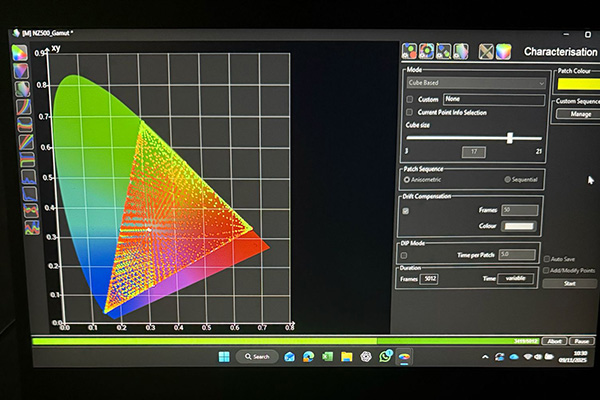The height and width of the screenshot is (400, 600).
Task: Click the Cube size slider handle
Action: pyautogui.click(x=510, y=138)
